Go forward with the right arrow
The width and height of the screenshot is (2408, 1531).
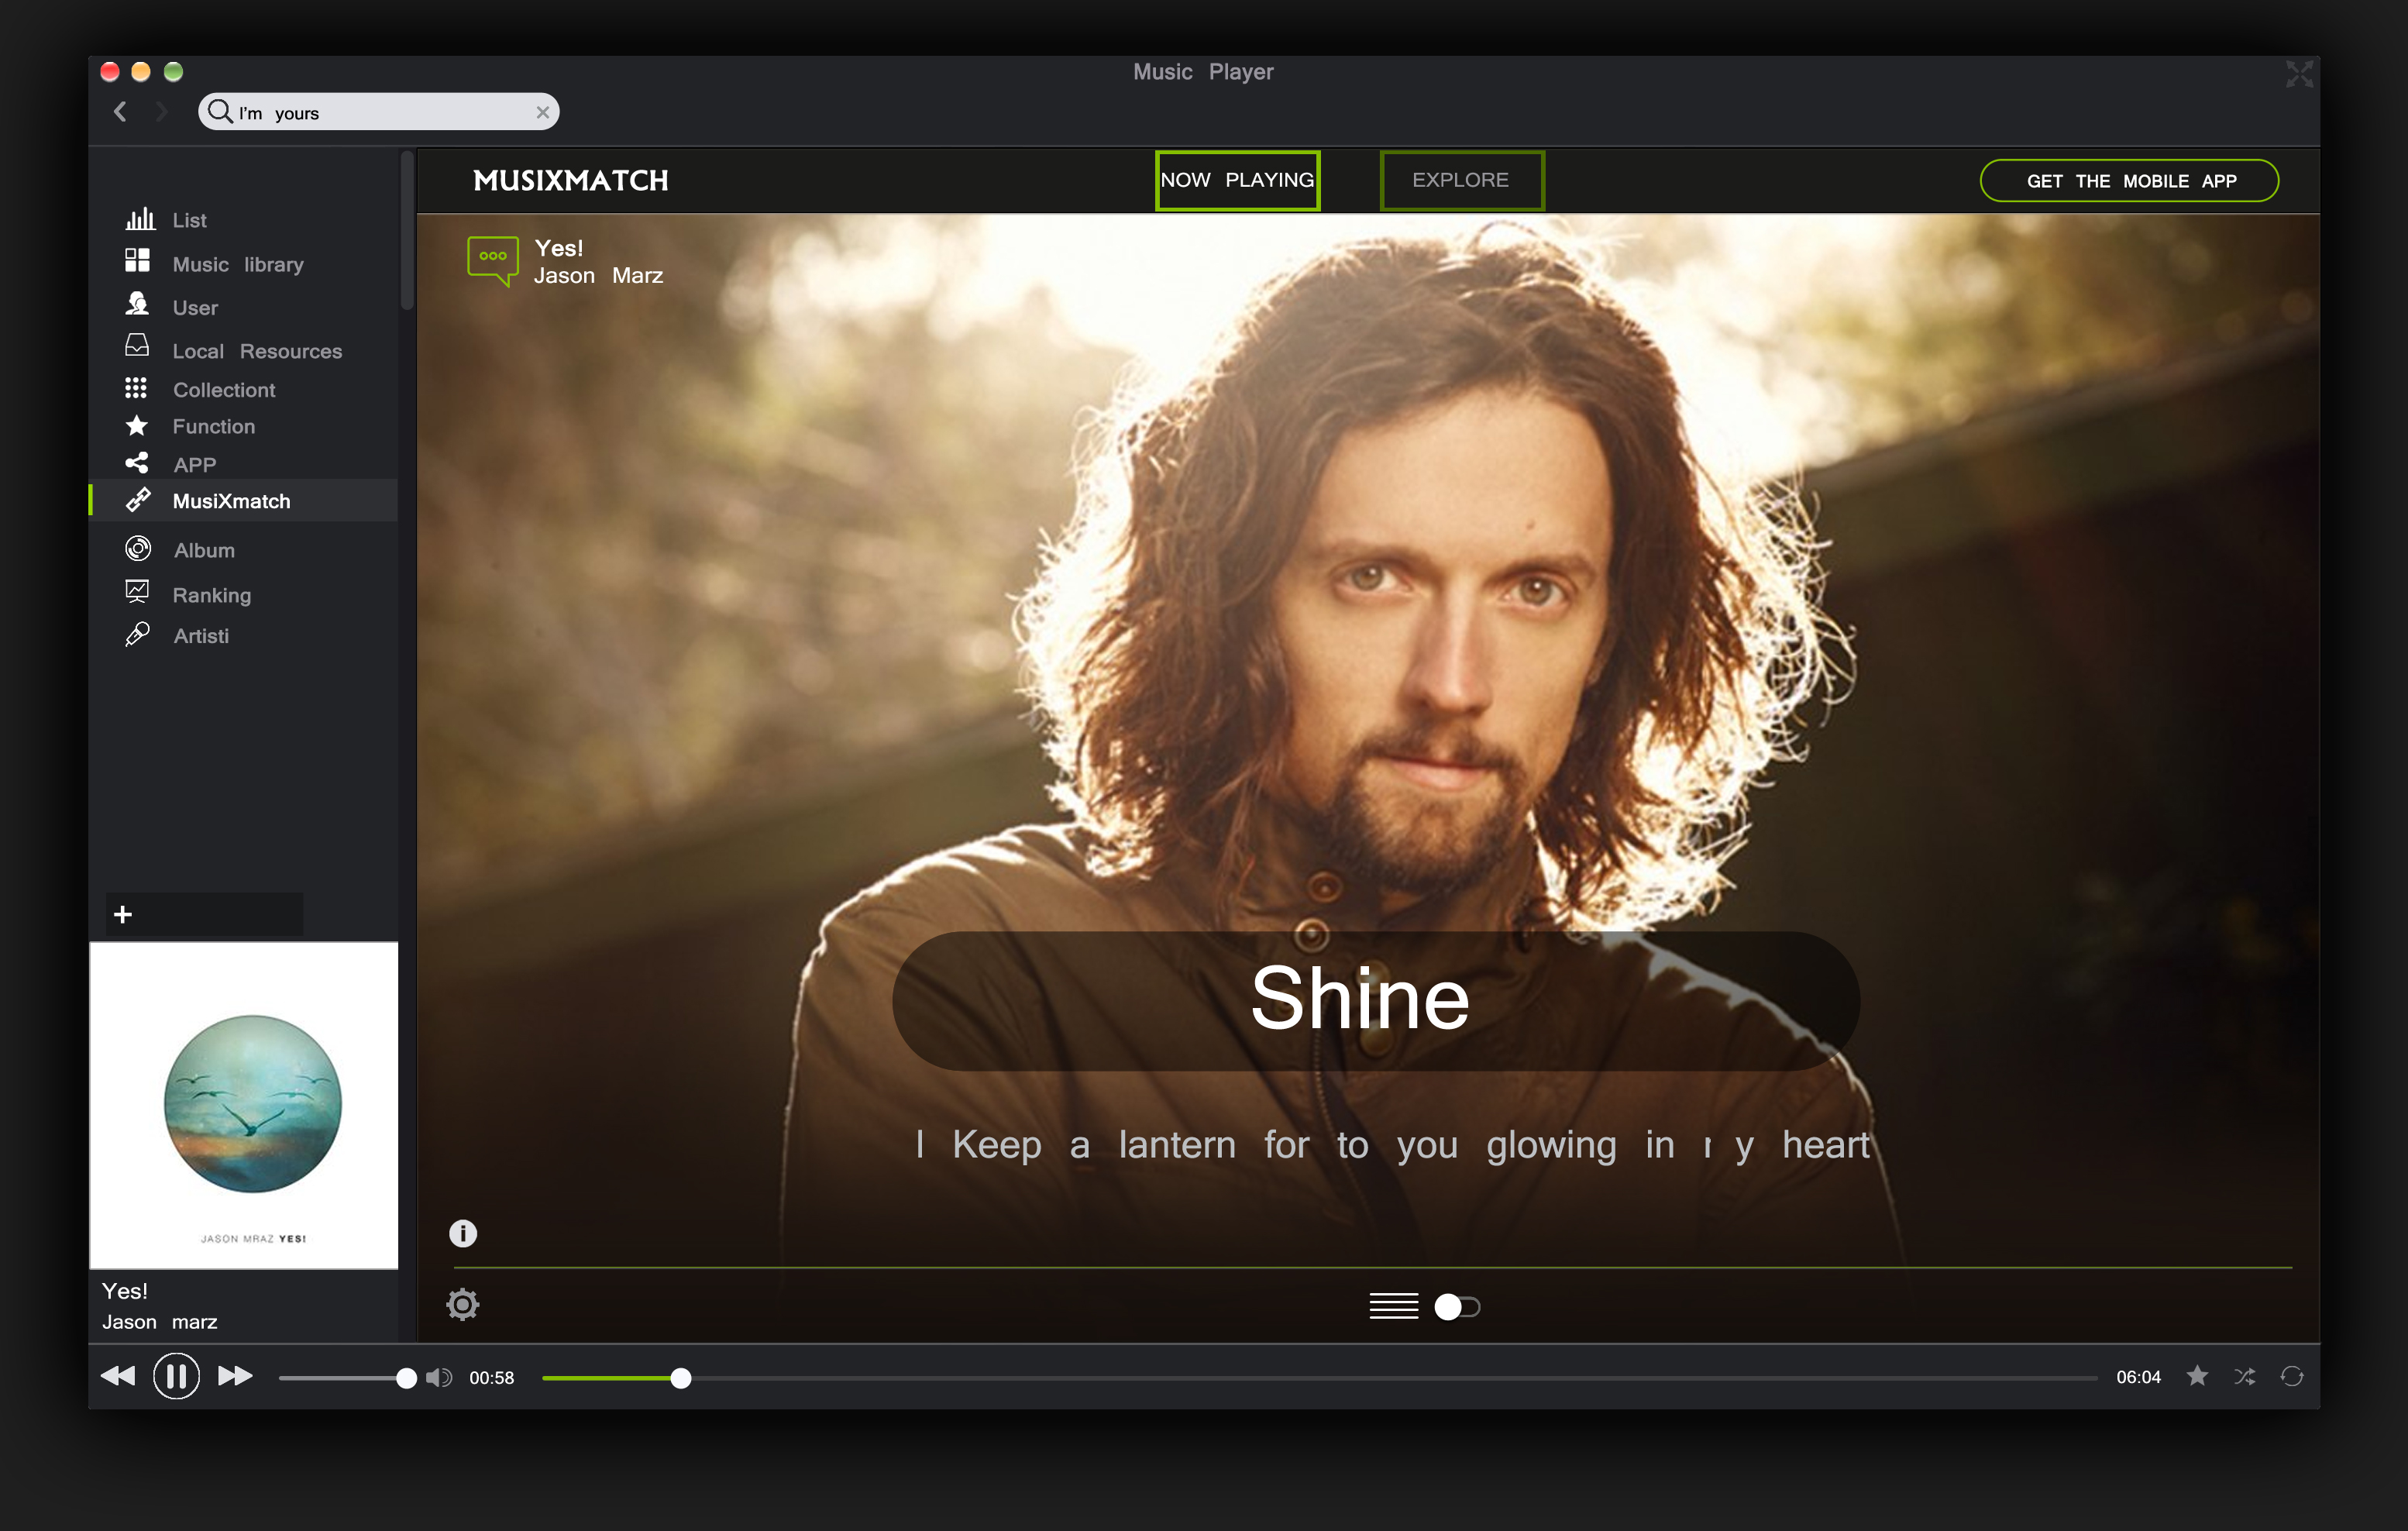click(x=161, y=112)
